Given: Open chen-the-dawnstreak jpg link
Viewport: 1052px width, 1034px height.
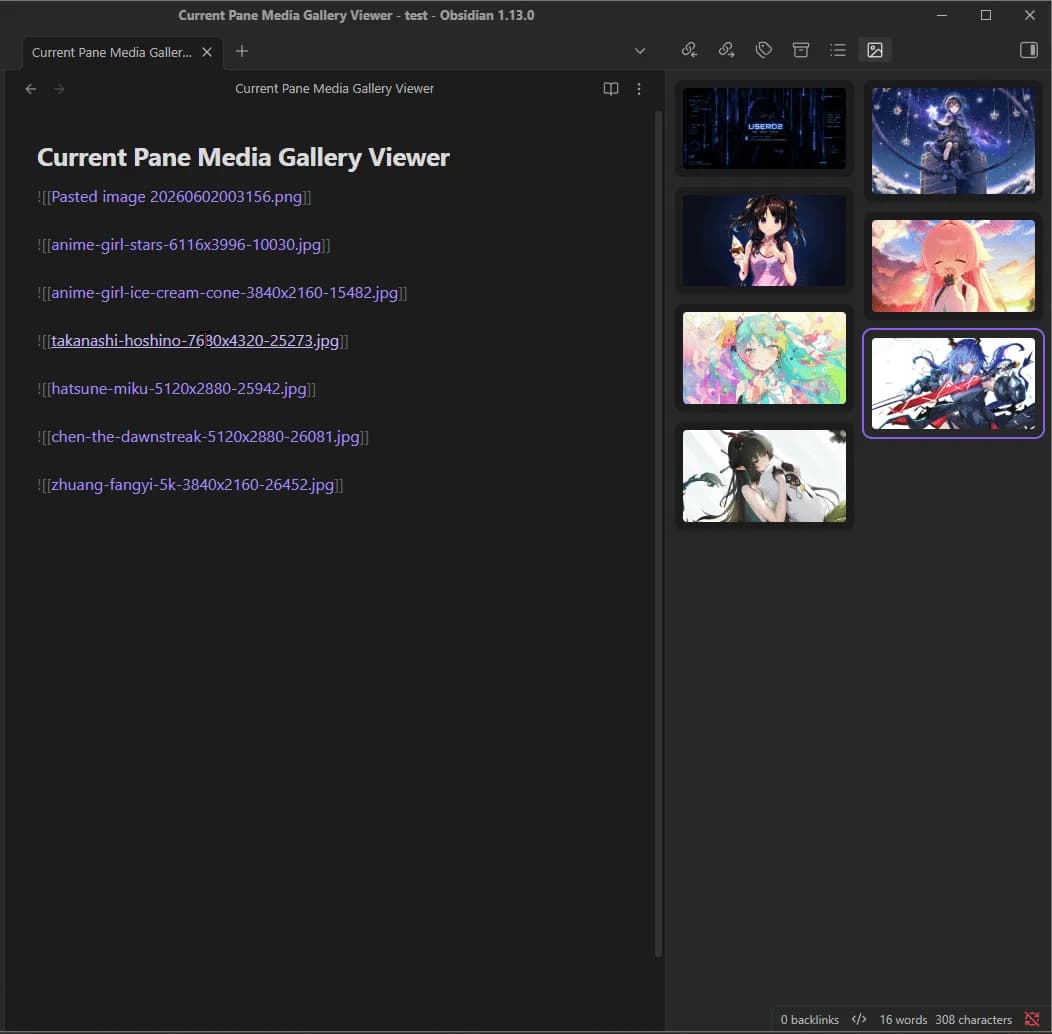Looking at the screenshot, I should [205, 437].
